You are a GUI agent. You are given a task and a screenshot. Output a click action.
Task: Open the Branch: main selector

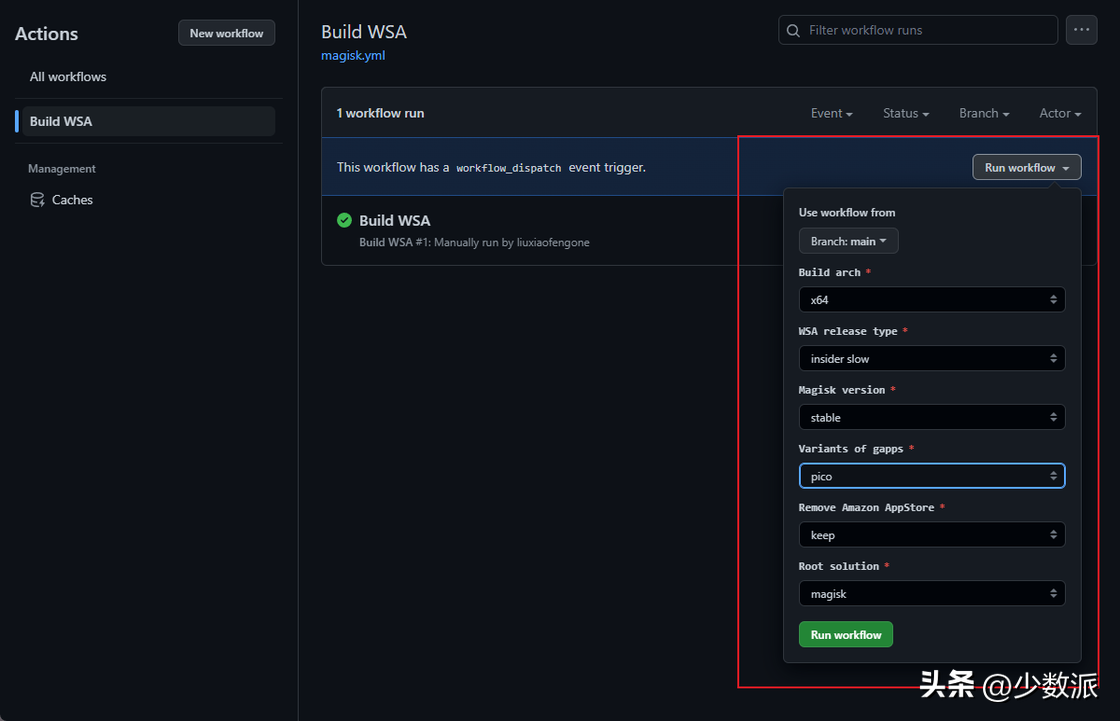[x=848, y=241]
